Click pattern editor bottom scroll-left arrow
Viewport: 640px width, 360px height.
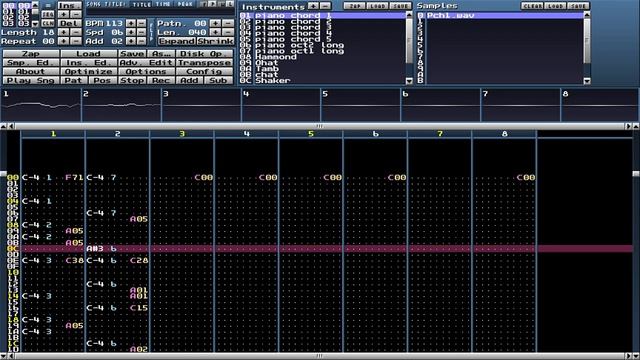pos(11,356)
